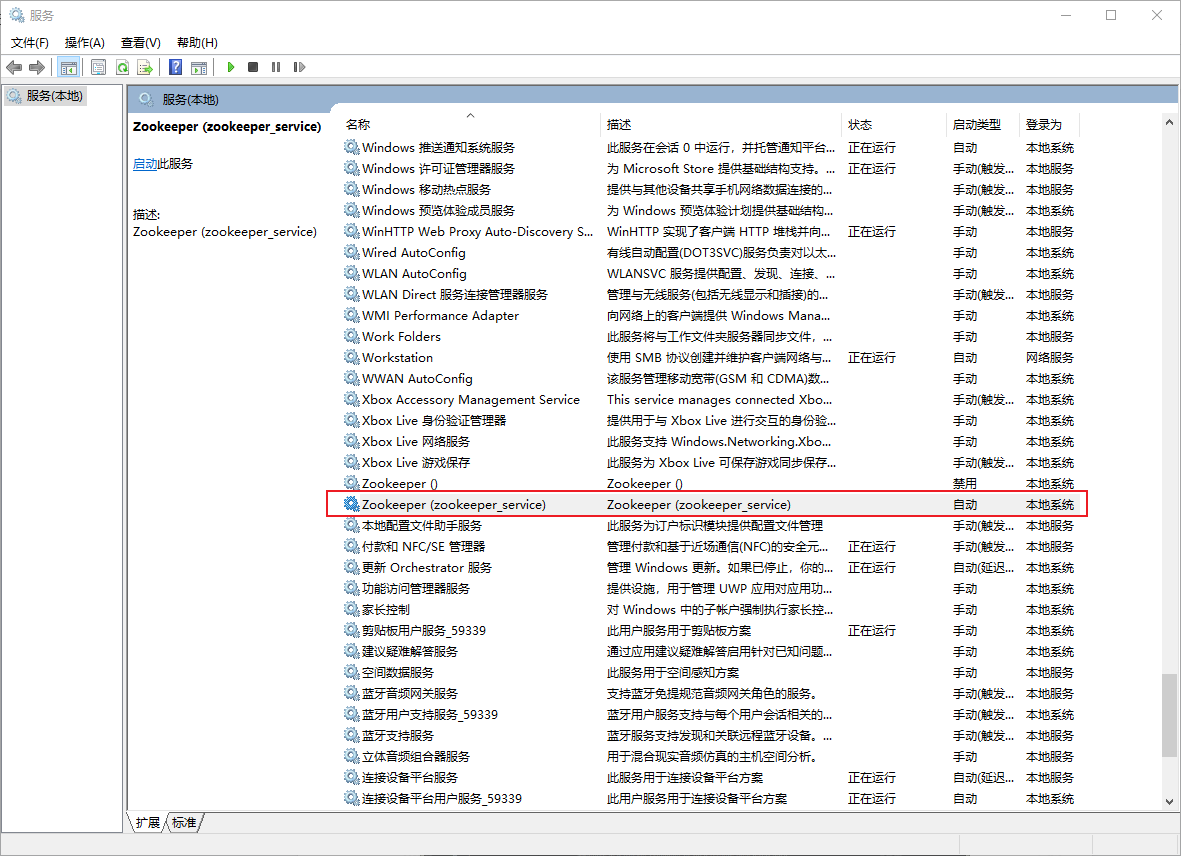Viewport: 1181px width, 856px height.
Task: Select Xbox Live 游戏保存 row
Action: tap(711, 462)
